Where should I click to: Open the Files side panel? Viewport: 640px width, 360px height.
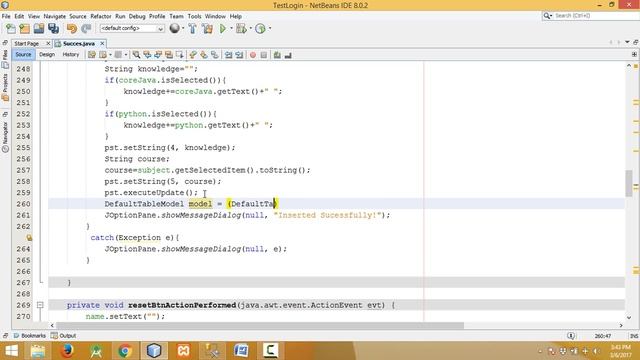[x=5, y=59]
